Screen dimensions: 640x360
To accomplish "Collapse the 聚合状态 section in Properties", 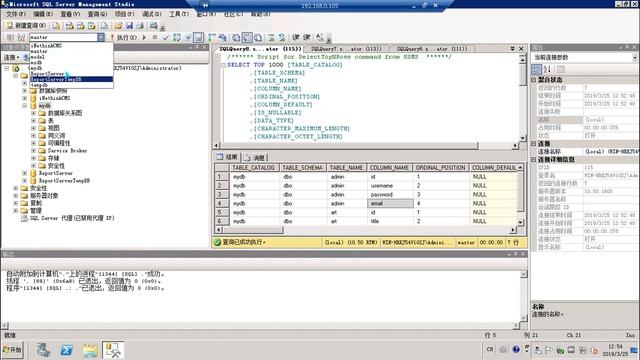I will pyautogui.click(x=533, y=80).
